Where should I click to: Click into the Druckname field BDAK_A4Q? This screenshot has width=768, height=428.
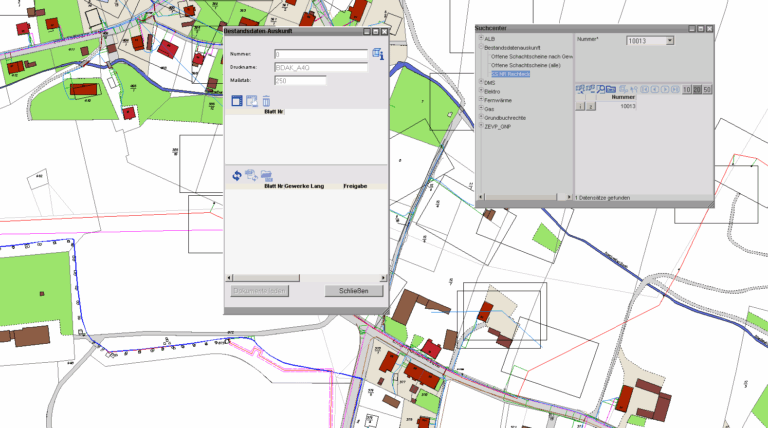[x=321, y=68]
